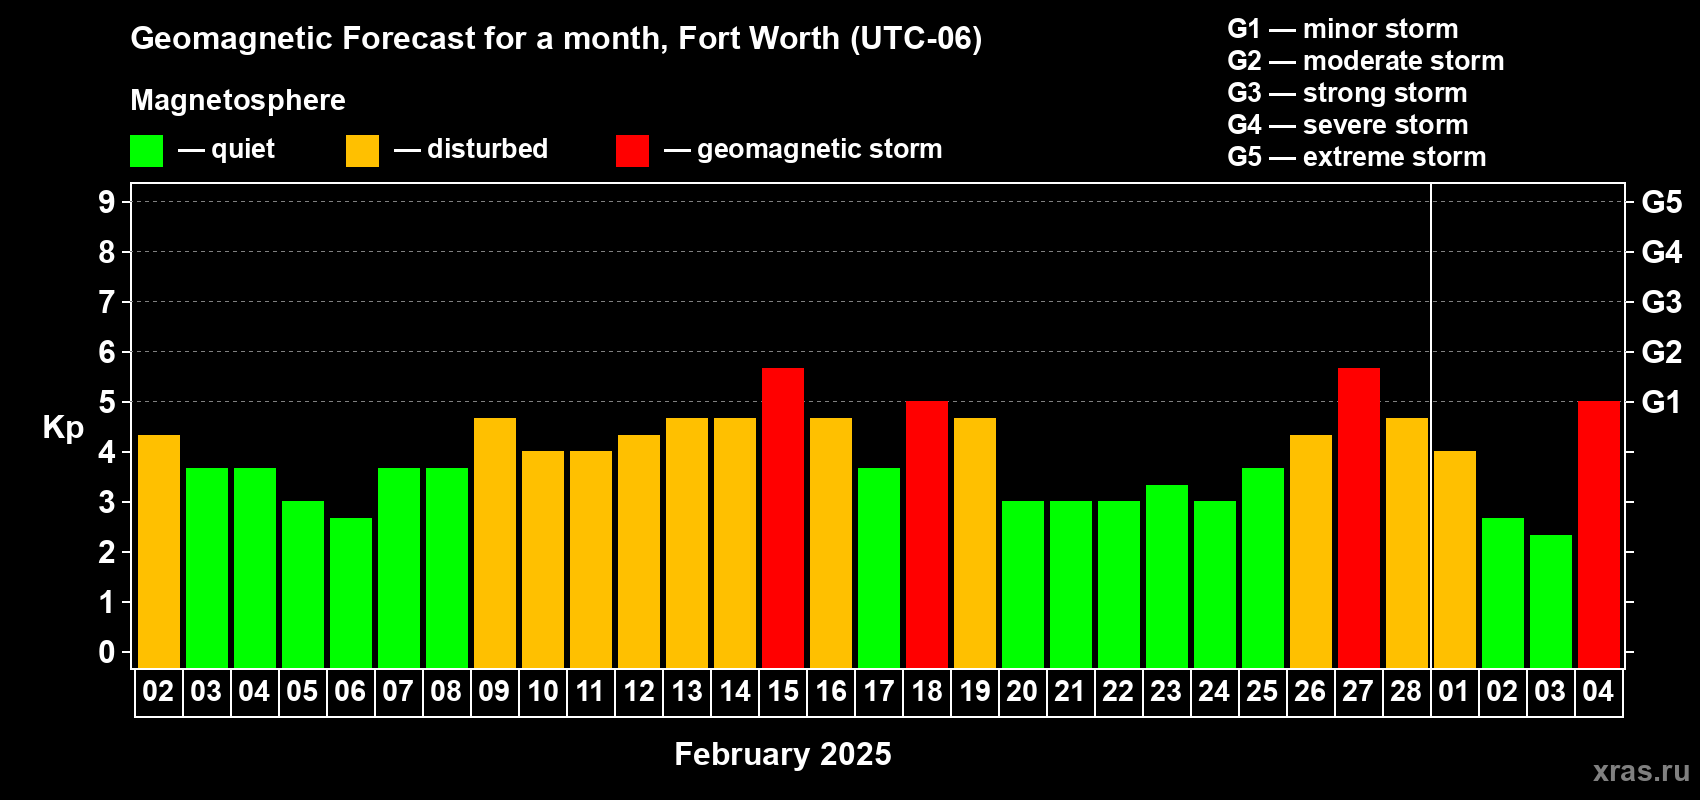Click the orange bar for February 26

pyautogui.click(x=1311, y=551)
